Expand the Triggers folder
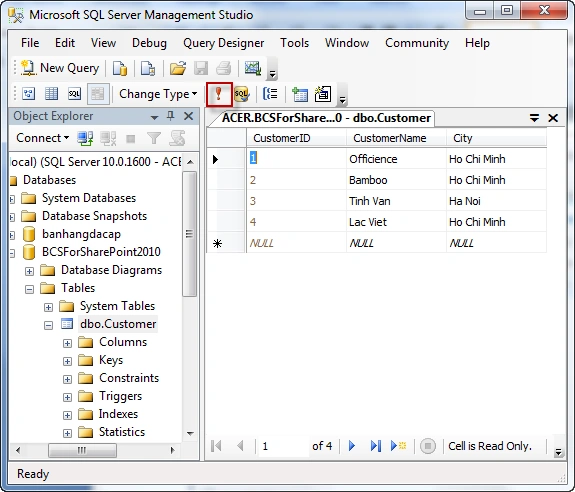Viewport: 575px width, 492px height. (x=67, y=397)
